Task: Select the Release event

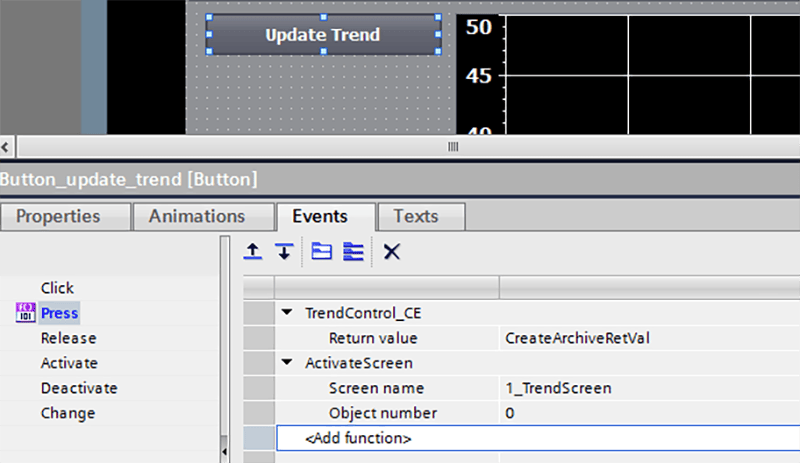Action: click(68, 338)
